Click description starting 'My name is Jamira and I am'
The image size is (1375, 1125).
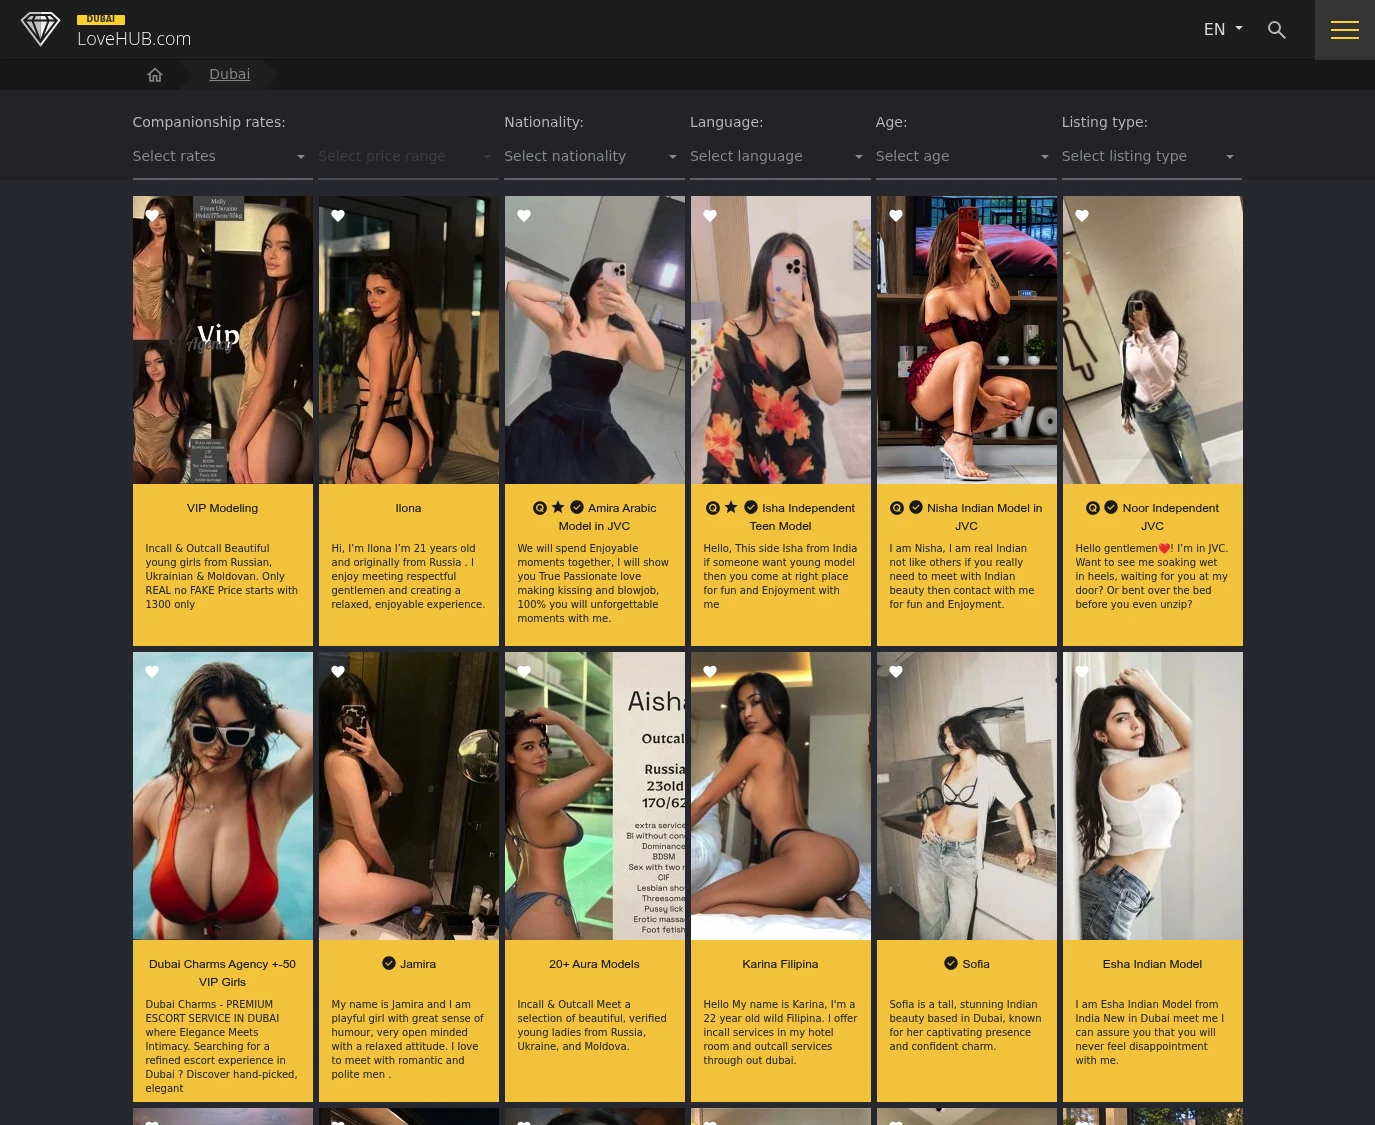407,1039
